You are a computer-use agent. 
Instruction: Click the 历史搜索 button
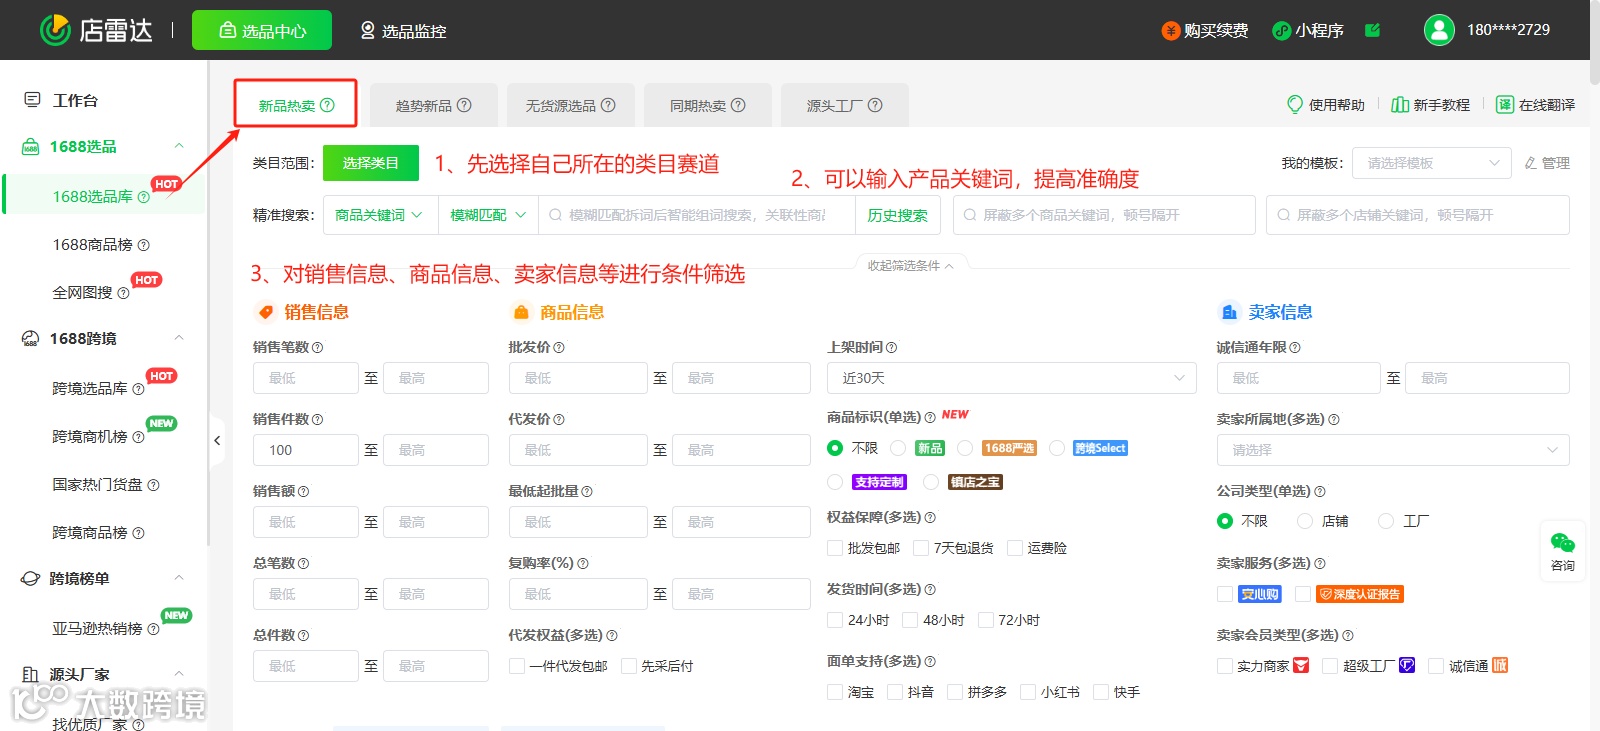(x=897, y=215)
